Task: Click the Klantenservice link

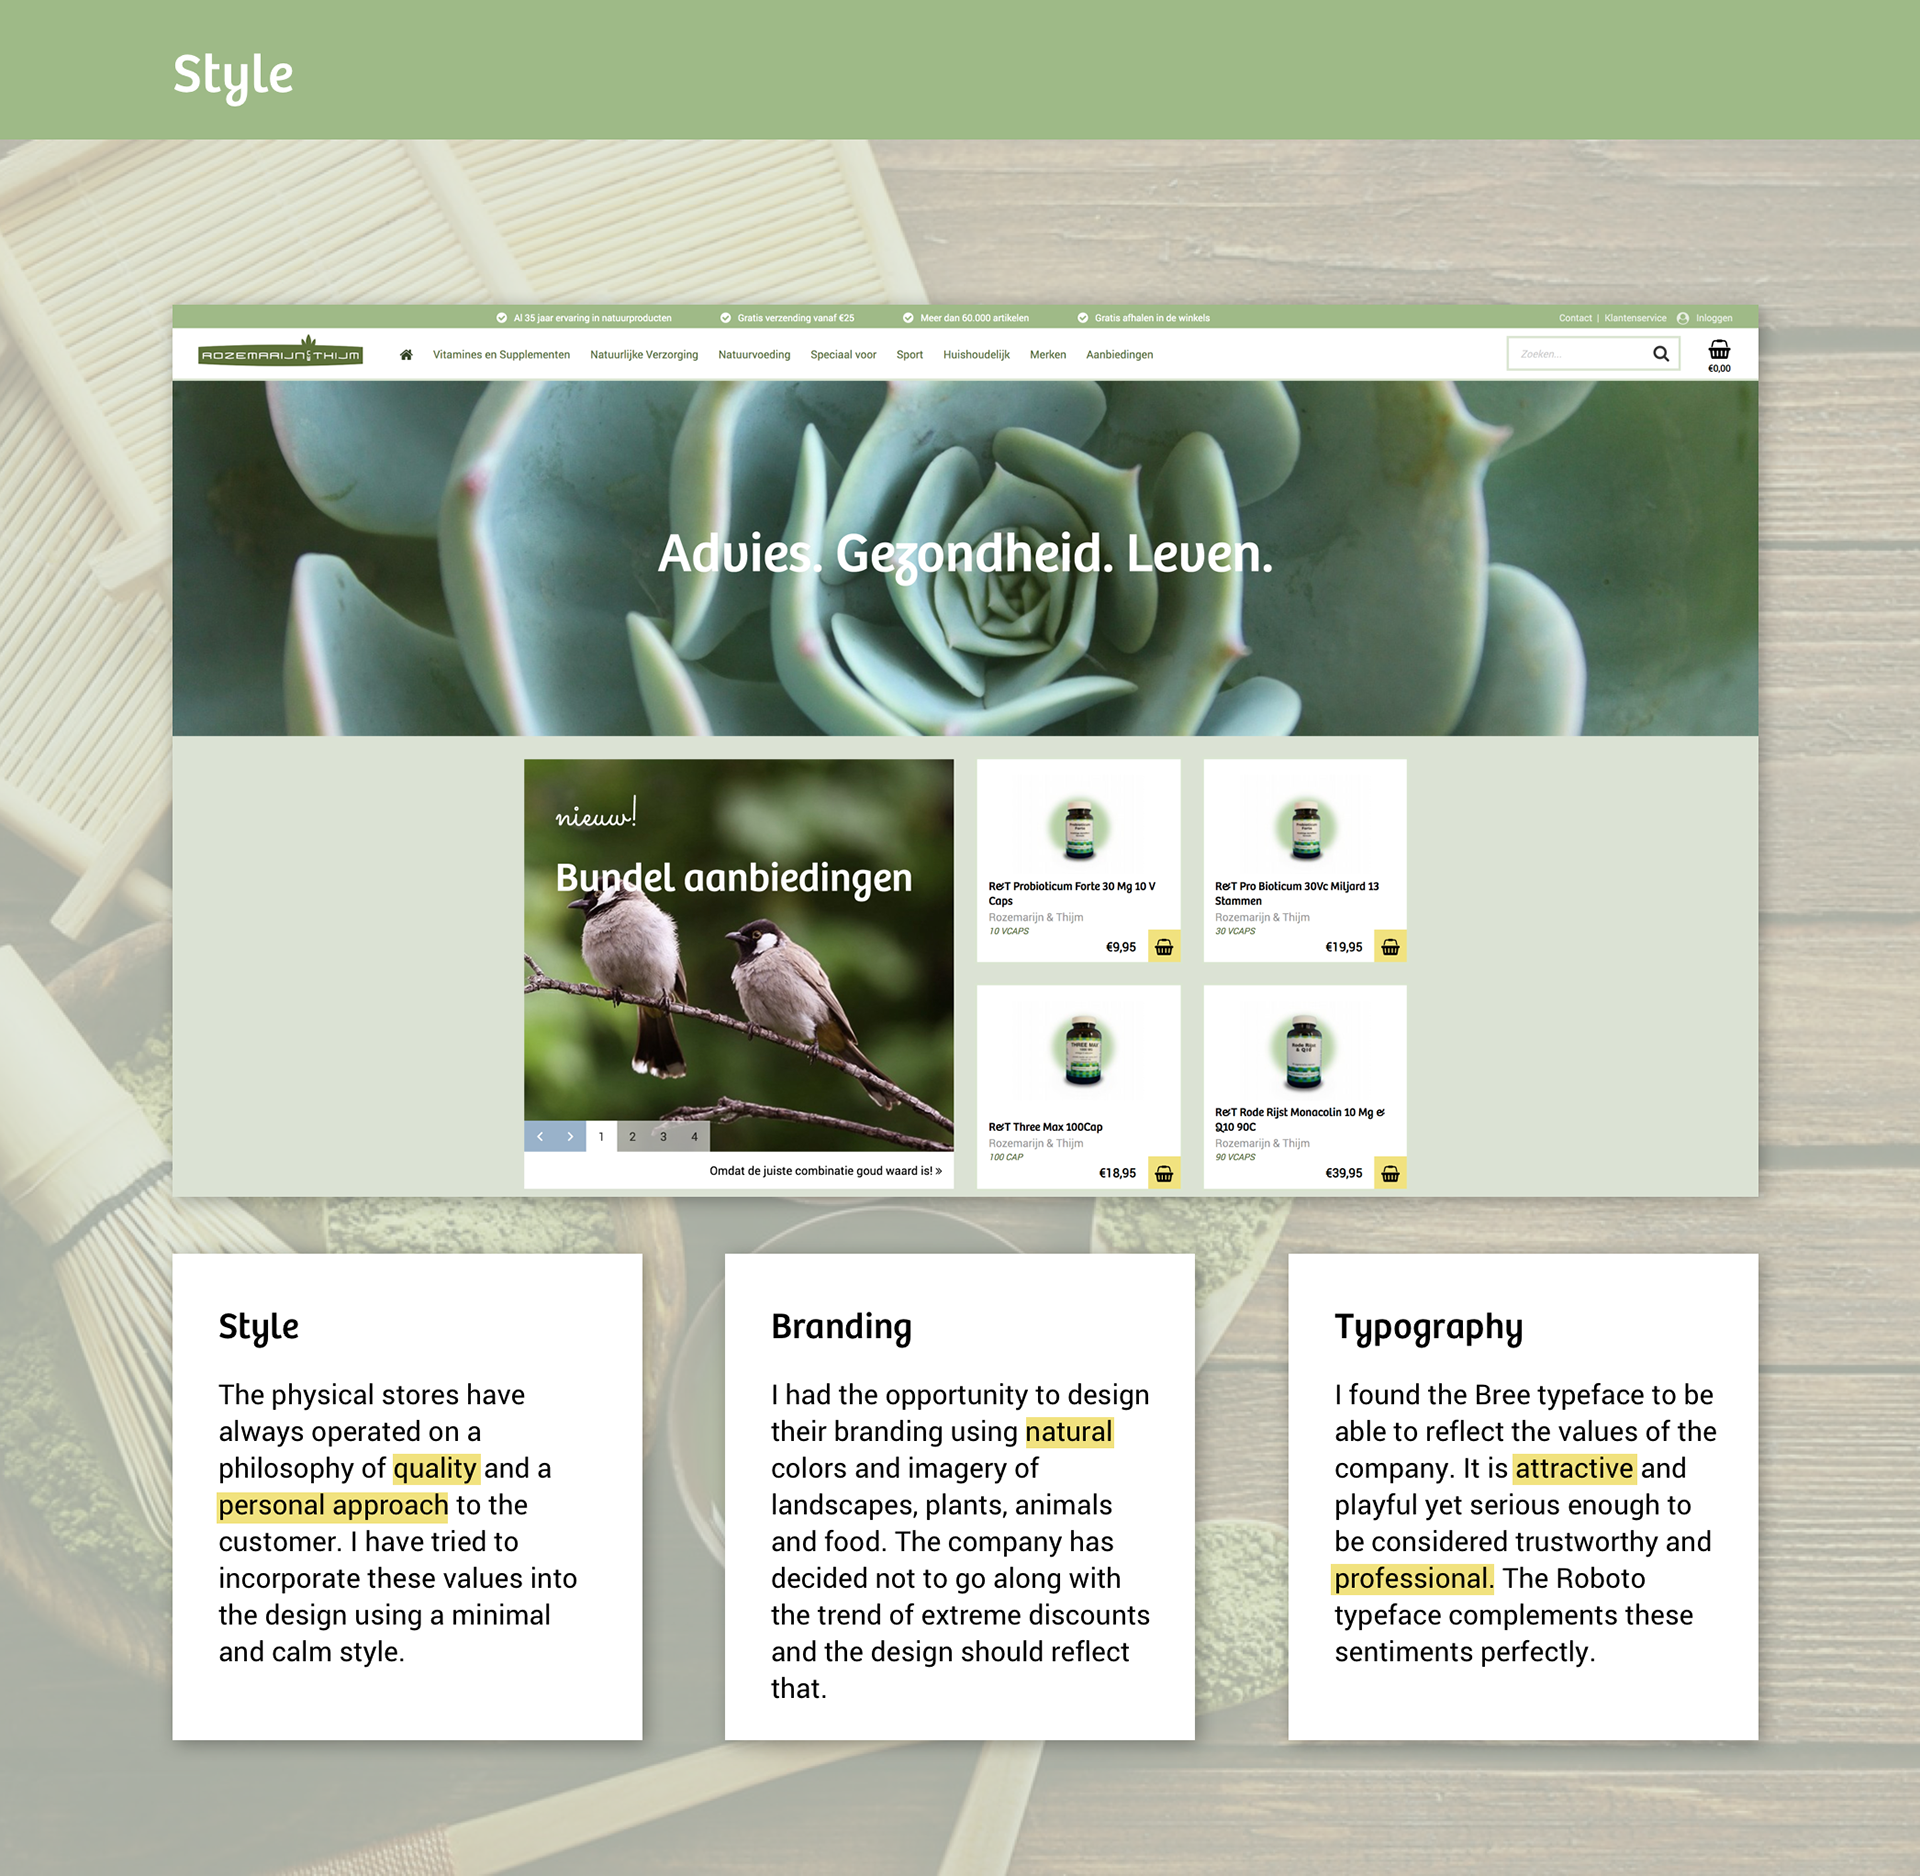Action: click(1635, 318)
